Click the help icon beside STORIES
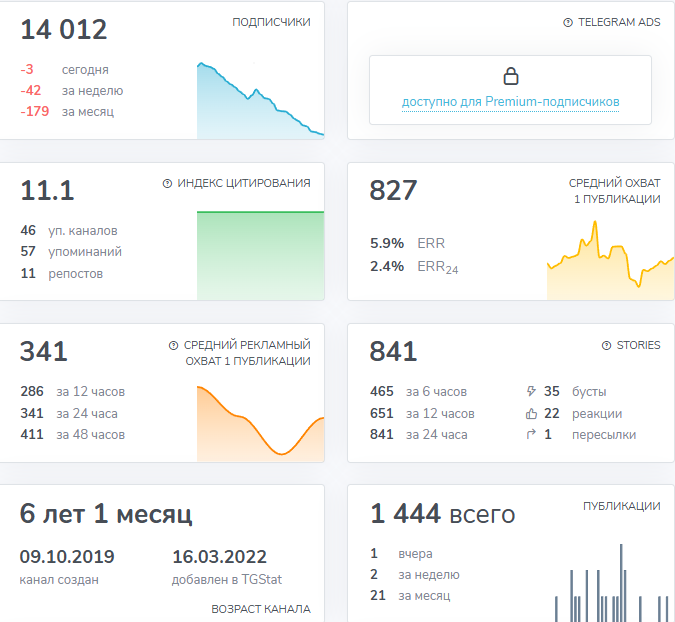Viewport: 675px width, 622px height. click(x=606, y=346)
